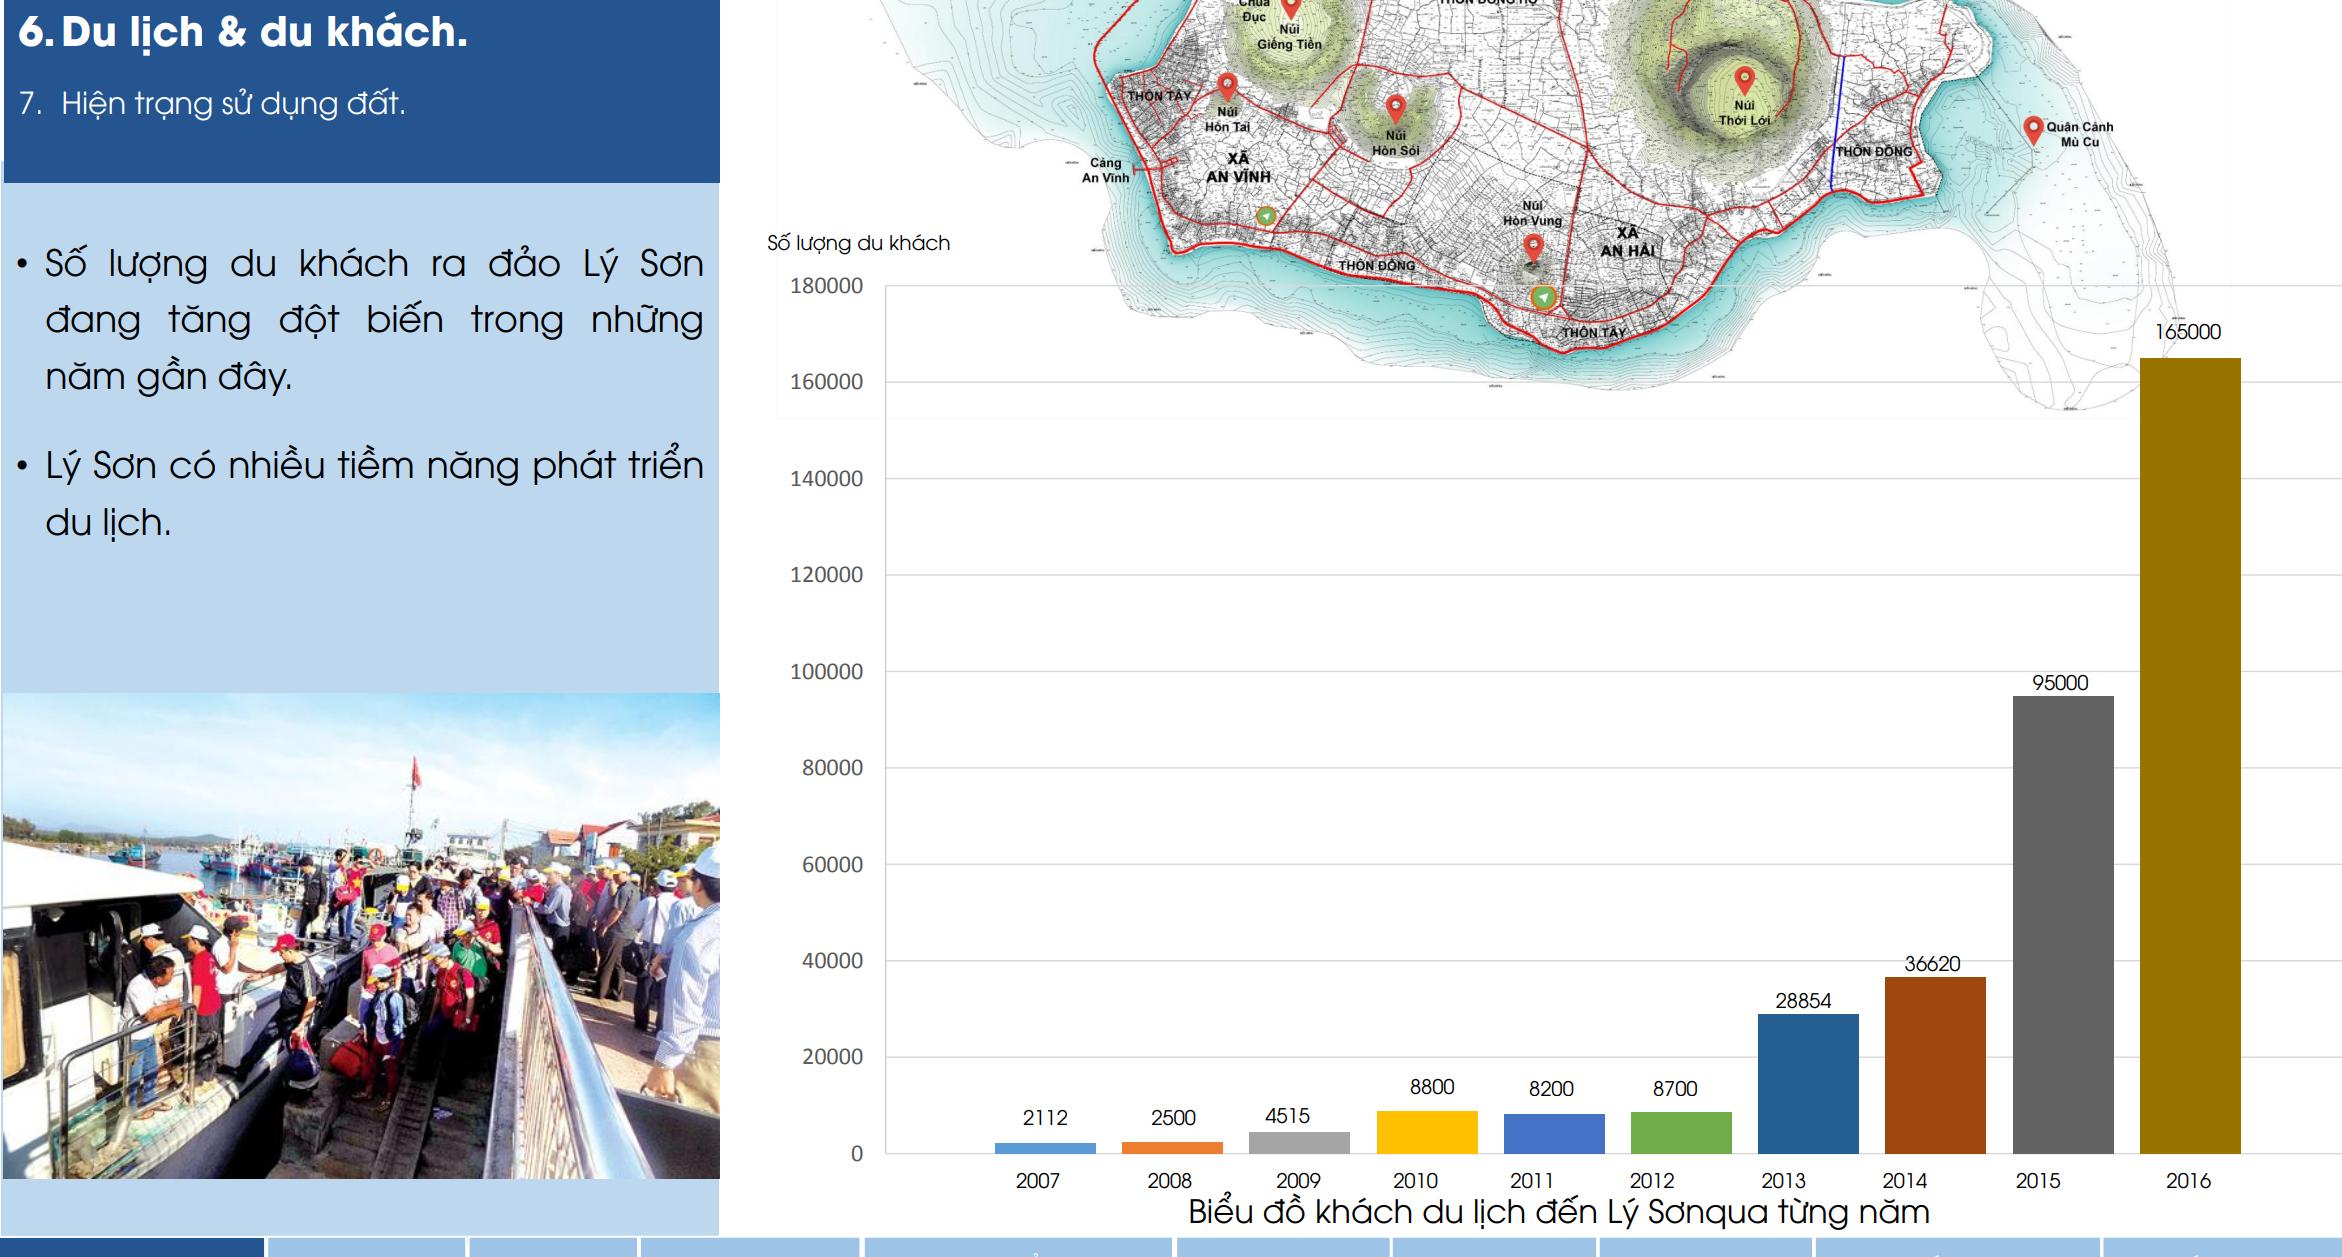Click the grey 2015 bar labeled 95000
2342x1257 pixels.
[x=2062, y=924]
